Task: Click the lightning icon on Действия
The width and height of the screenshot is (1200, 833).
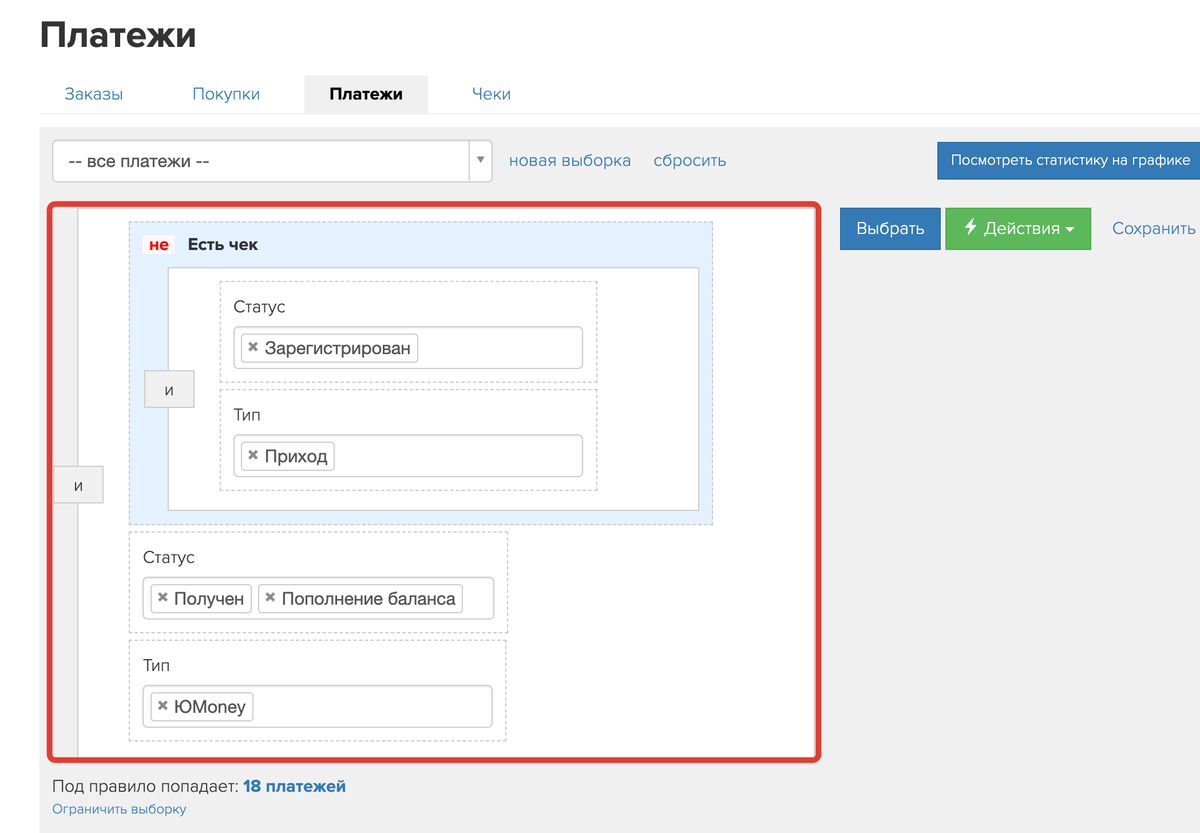Action: (970, 228)
